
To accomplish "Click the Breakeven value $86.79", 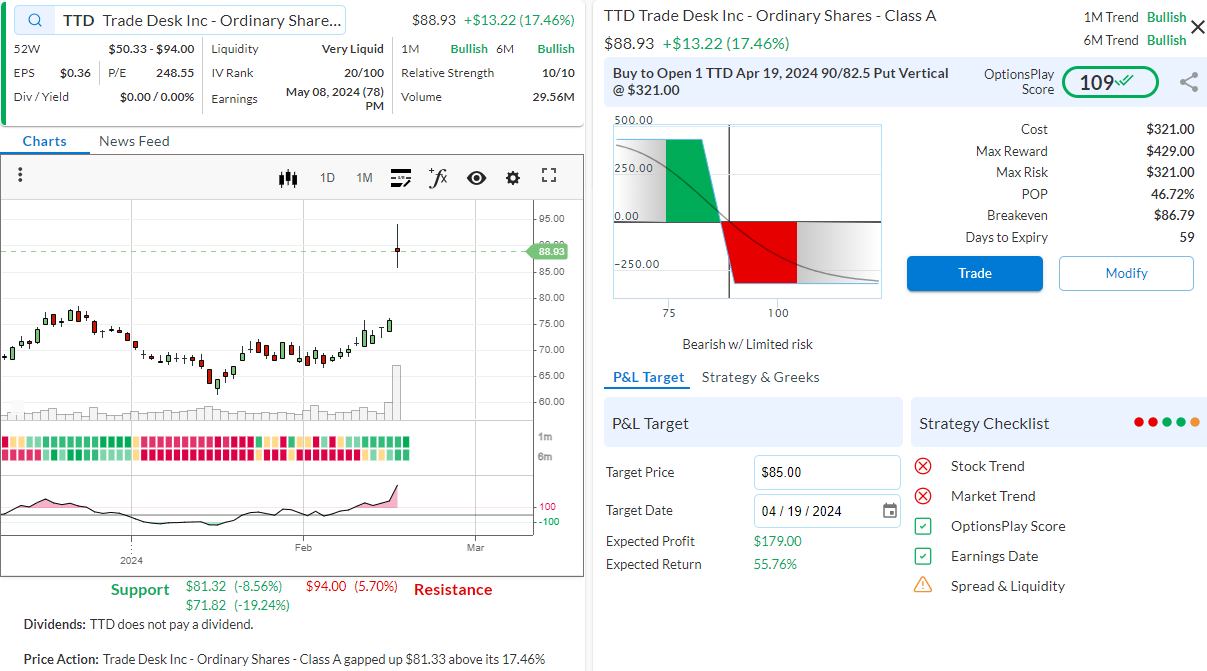I will pos(1174,216).
